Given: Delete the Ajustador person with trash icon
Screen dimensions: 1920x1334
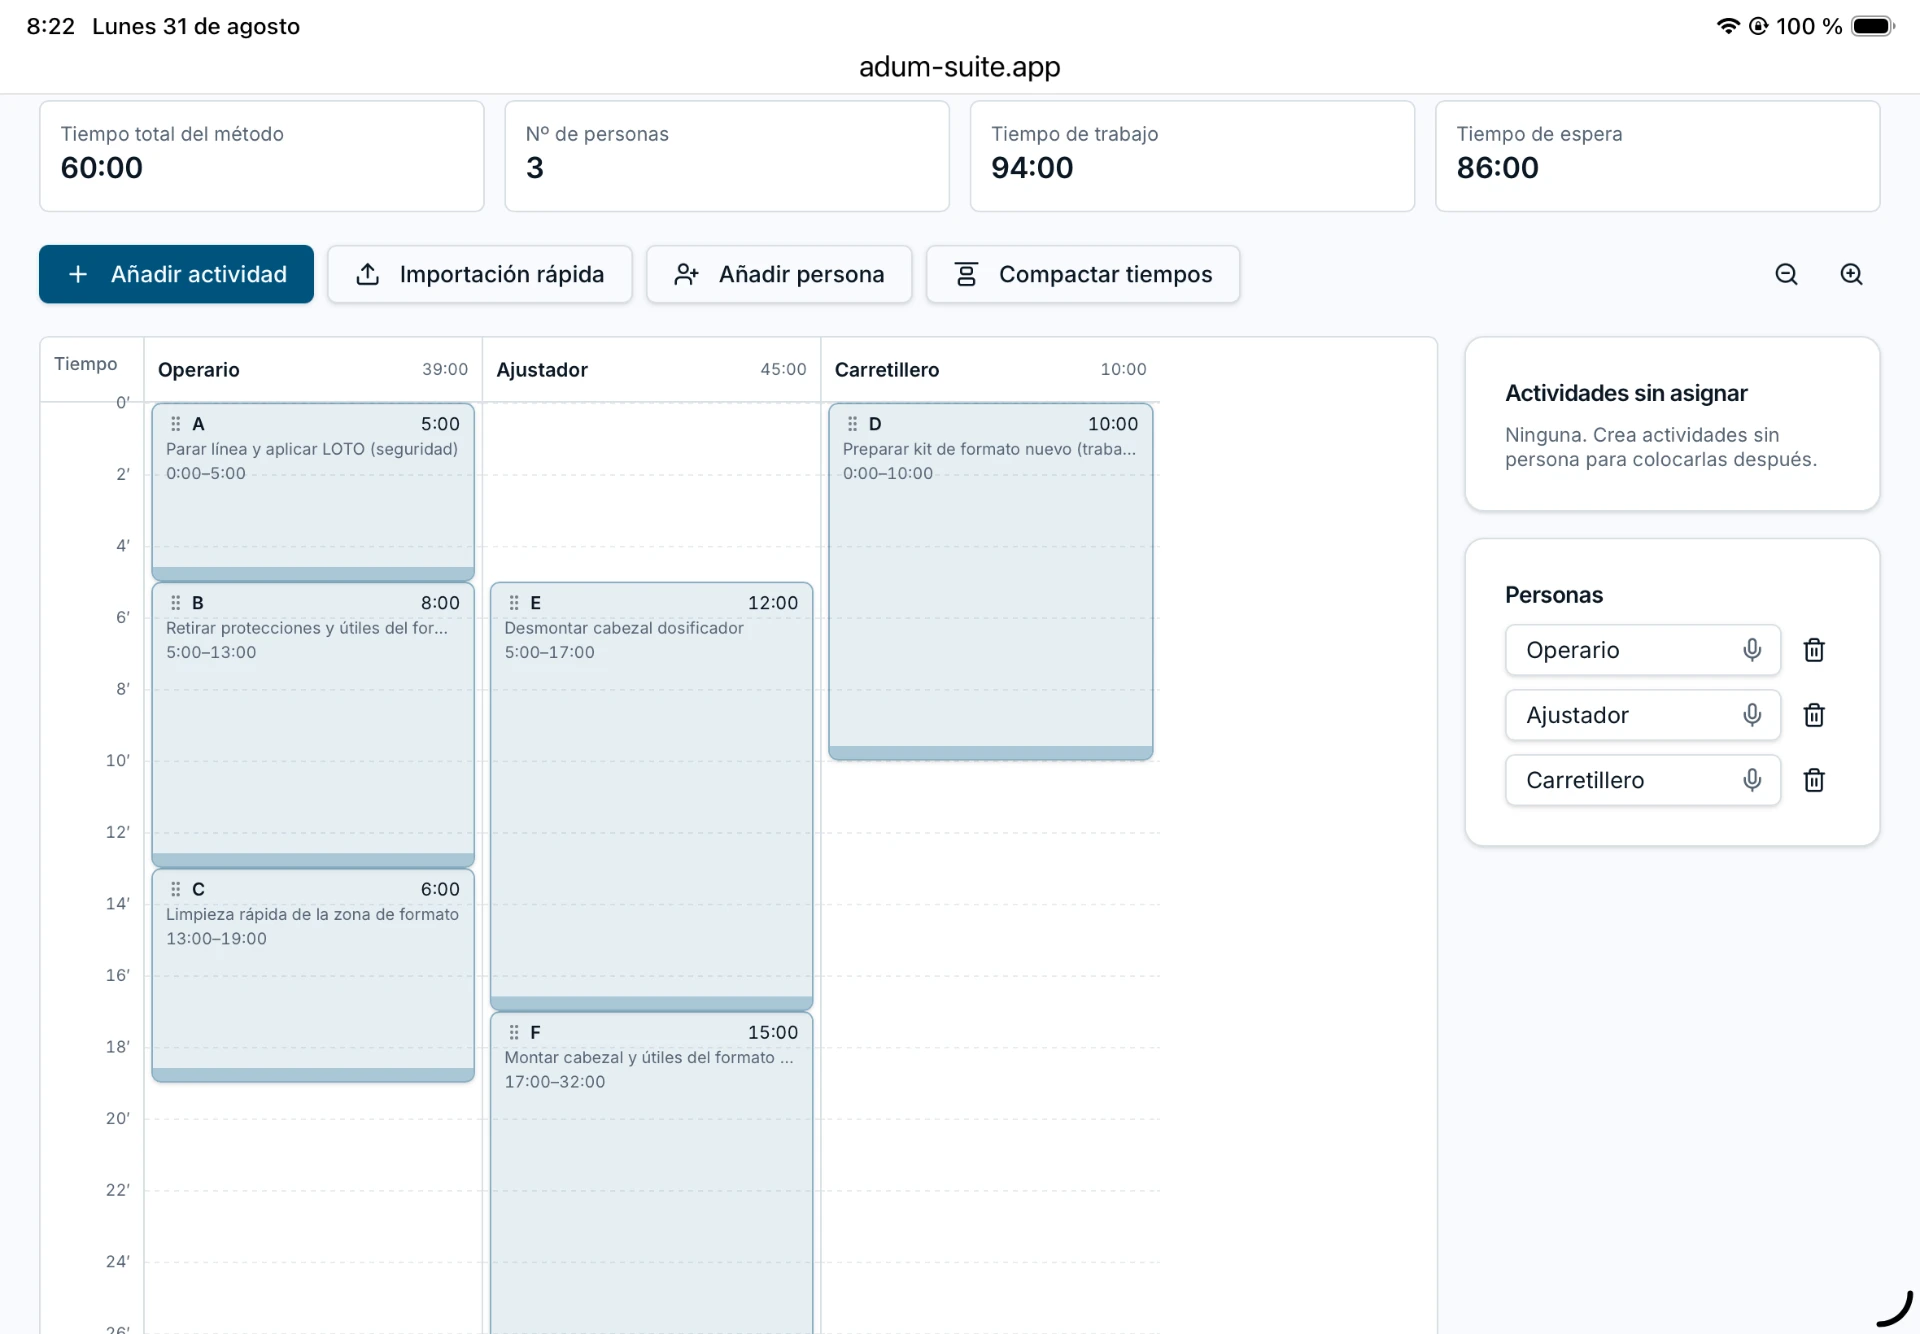Looking at the screenshot, I should (x=1814, y=715).
